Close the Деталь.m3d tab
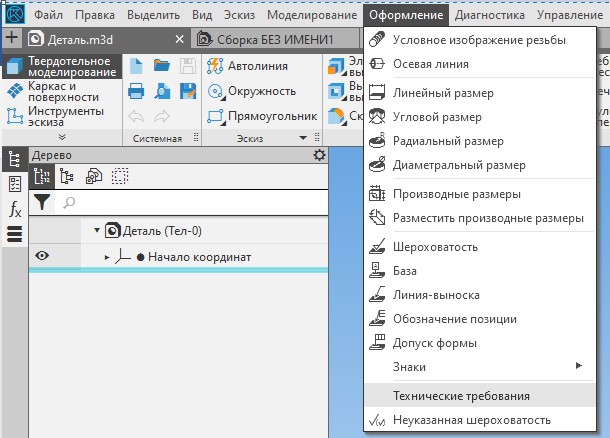This screenshot has height=438, width=610. pos(179,39)
